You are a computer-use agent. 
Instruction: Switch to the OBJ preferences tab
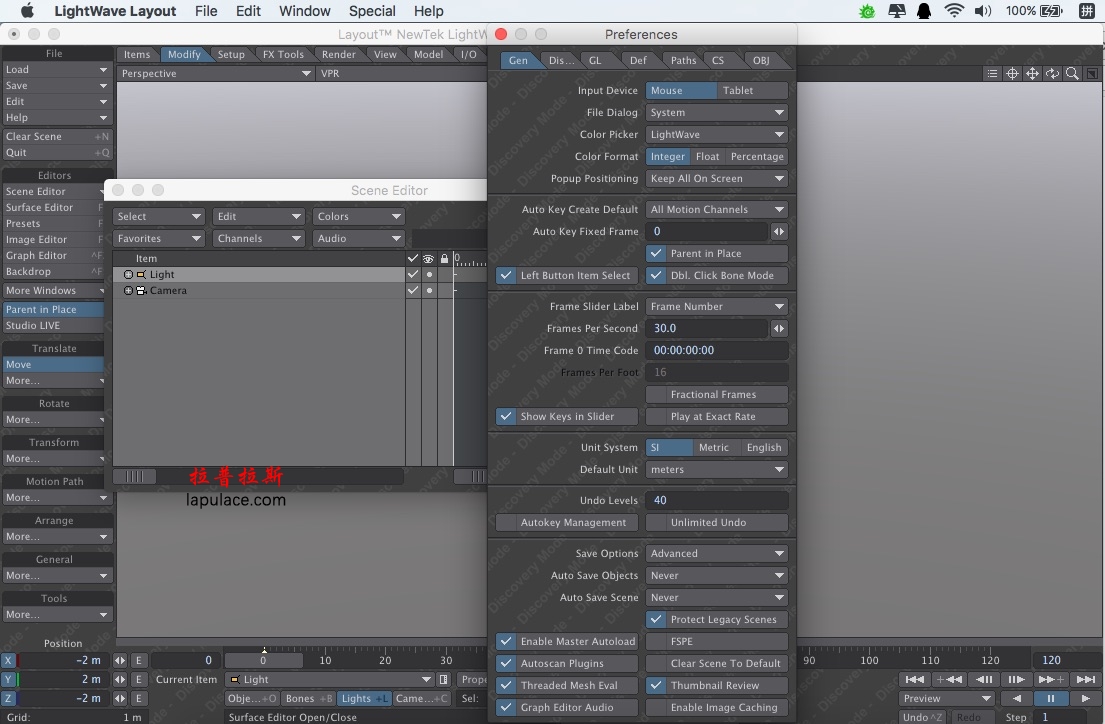[x=761, y=61]
